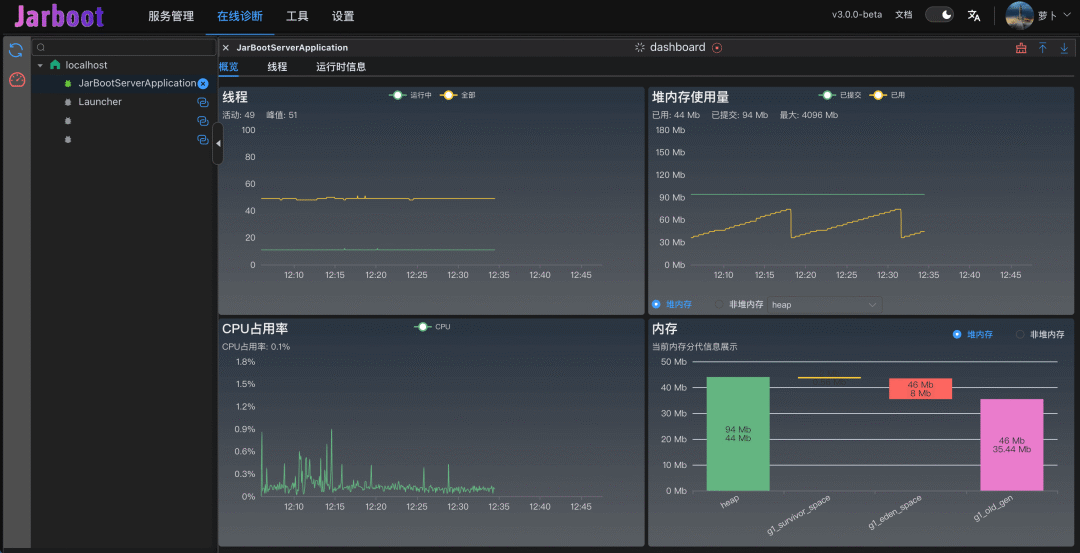Click the refresh icon in left sidebar

click(x=16, y=50)
